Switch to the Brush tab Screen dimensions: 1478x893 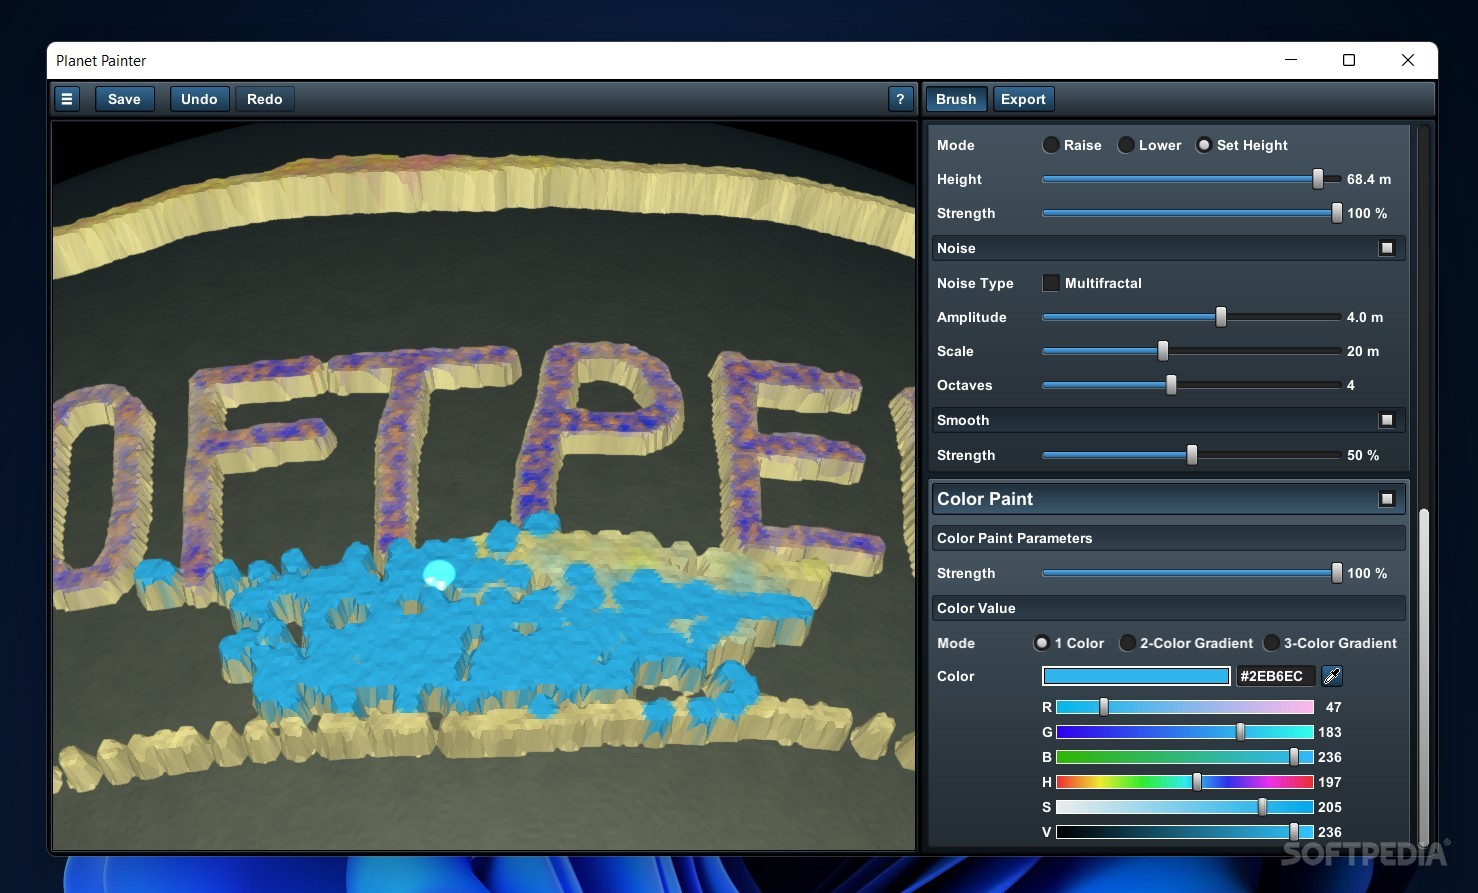pyautogui.click(x=956, y=99)
